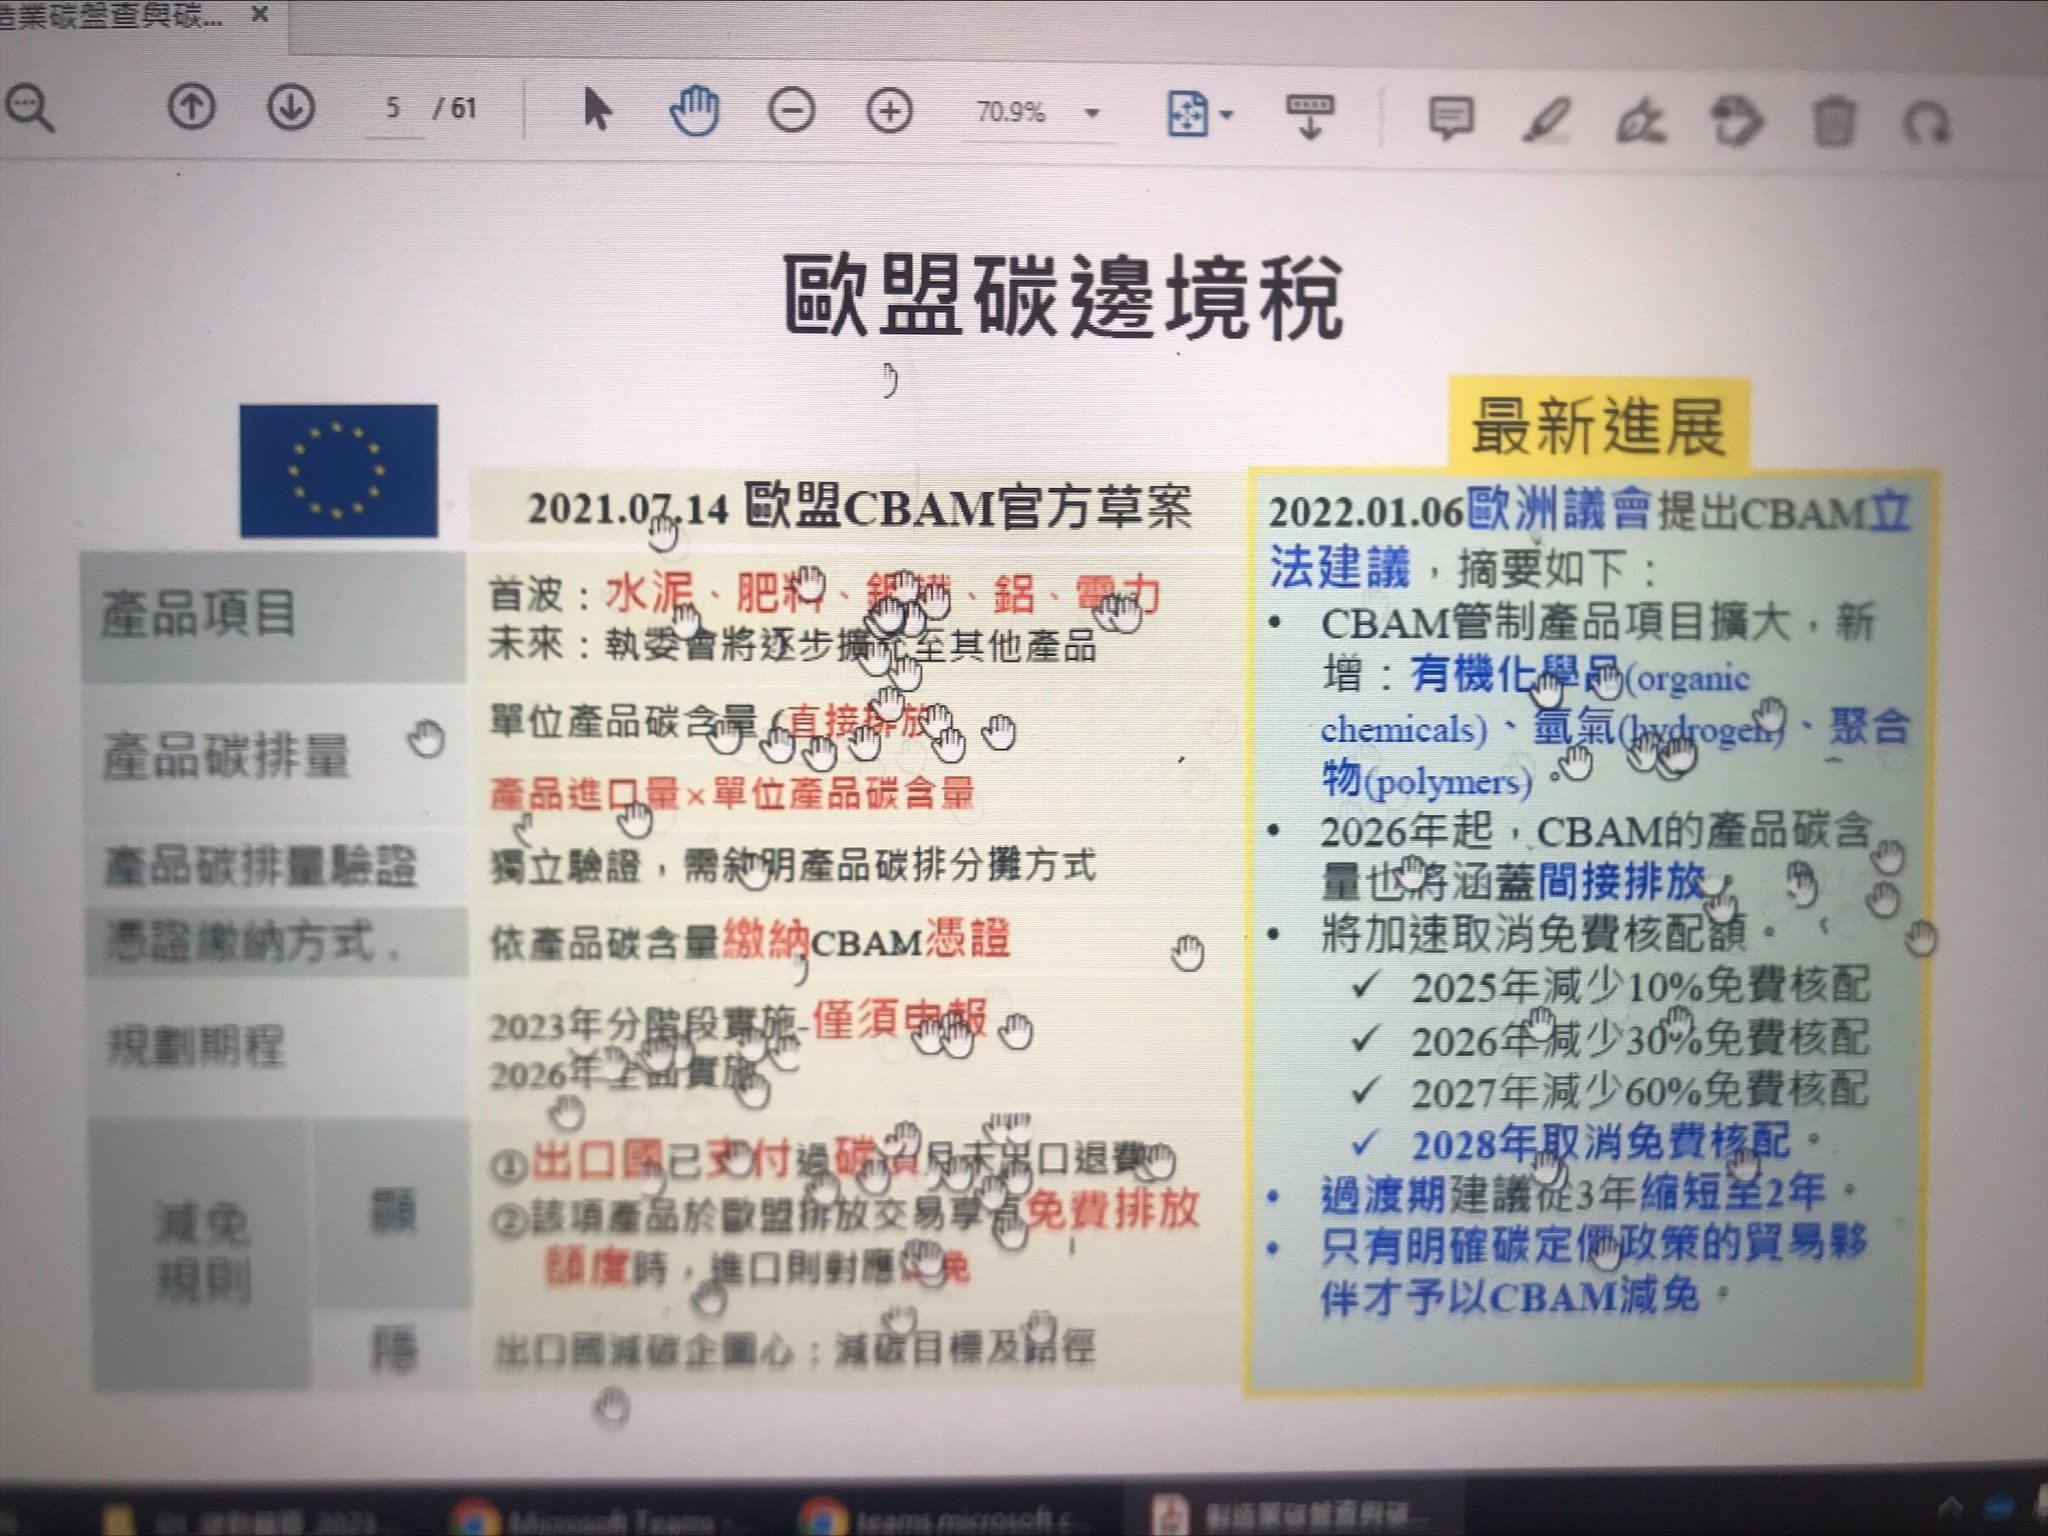Open the sign document tool
This screenshot has height=1536, width=2048.
point(1640,123)
